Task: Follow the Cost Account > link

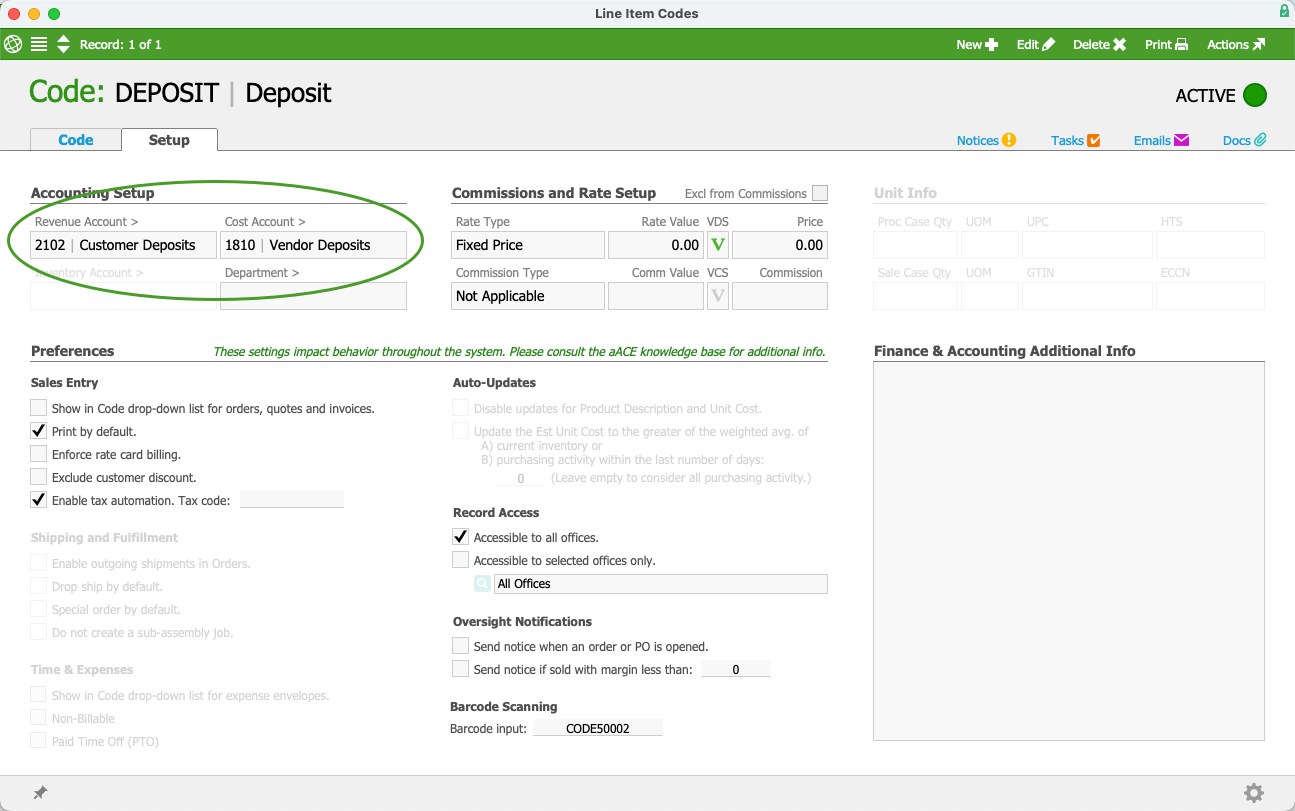Action: click(x=265, y=222)
